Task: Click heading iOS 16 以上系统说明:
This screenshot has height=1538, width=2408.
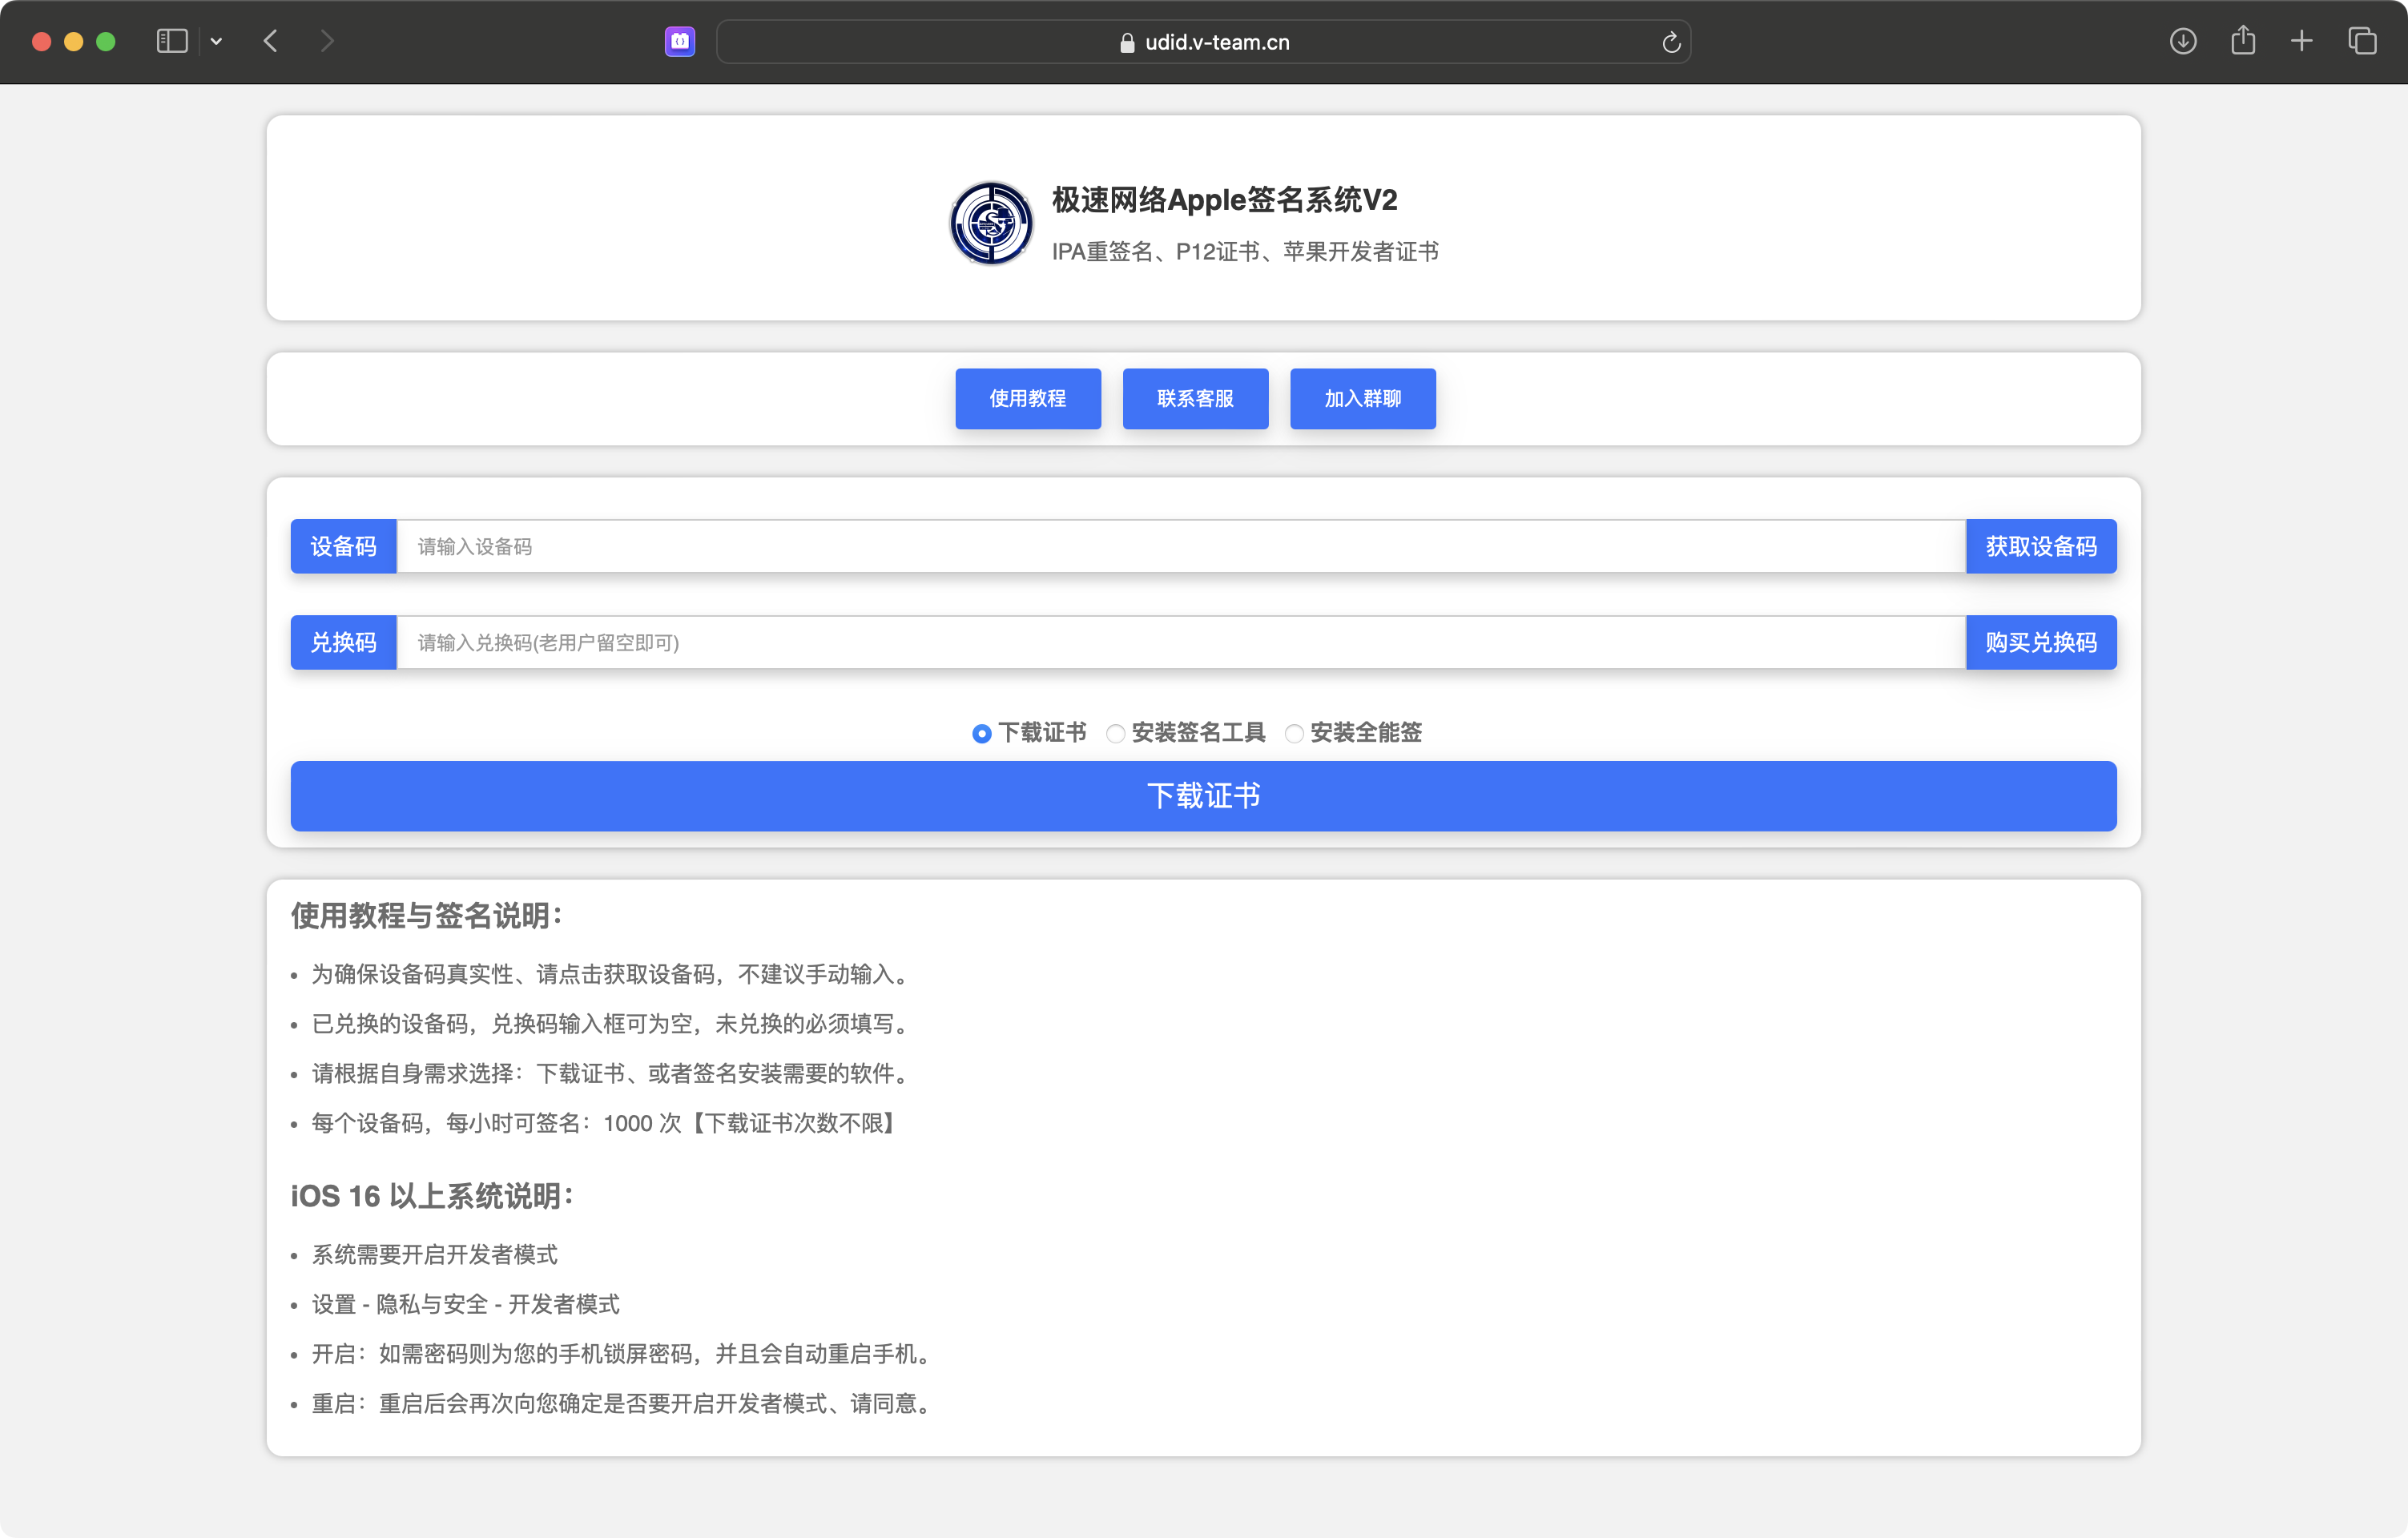Action: (x=432, y=1196)
